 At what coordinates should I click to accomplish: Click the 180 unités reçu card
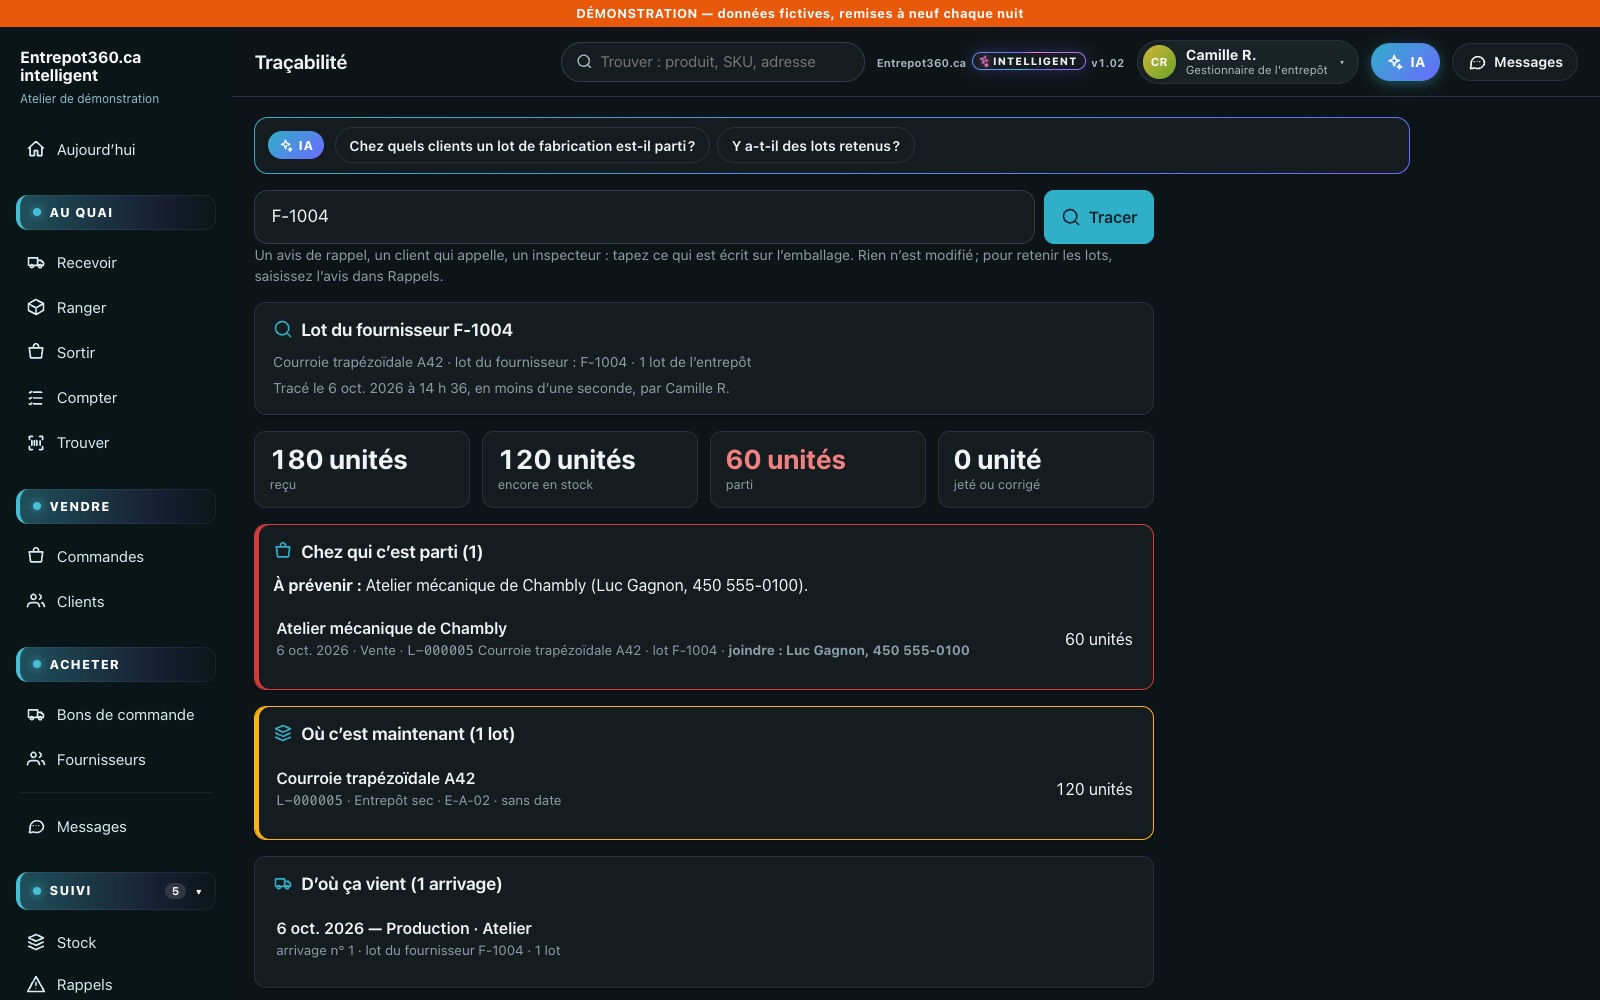coord(362,470)
